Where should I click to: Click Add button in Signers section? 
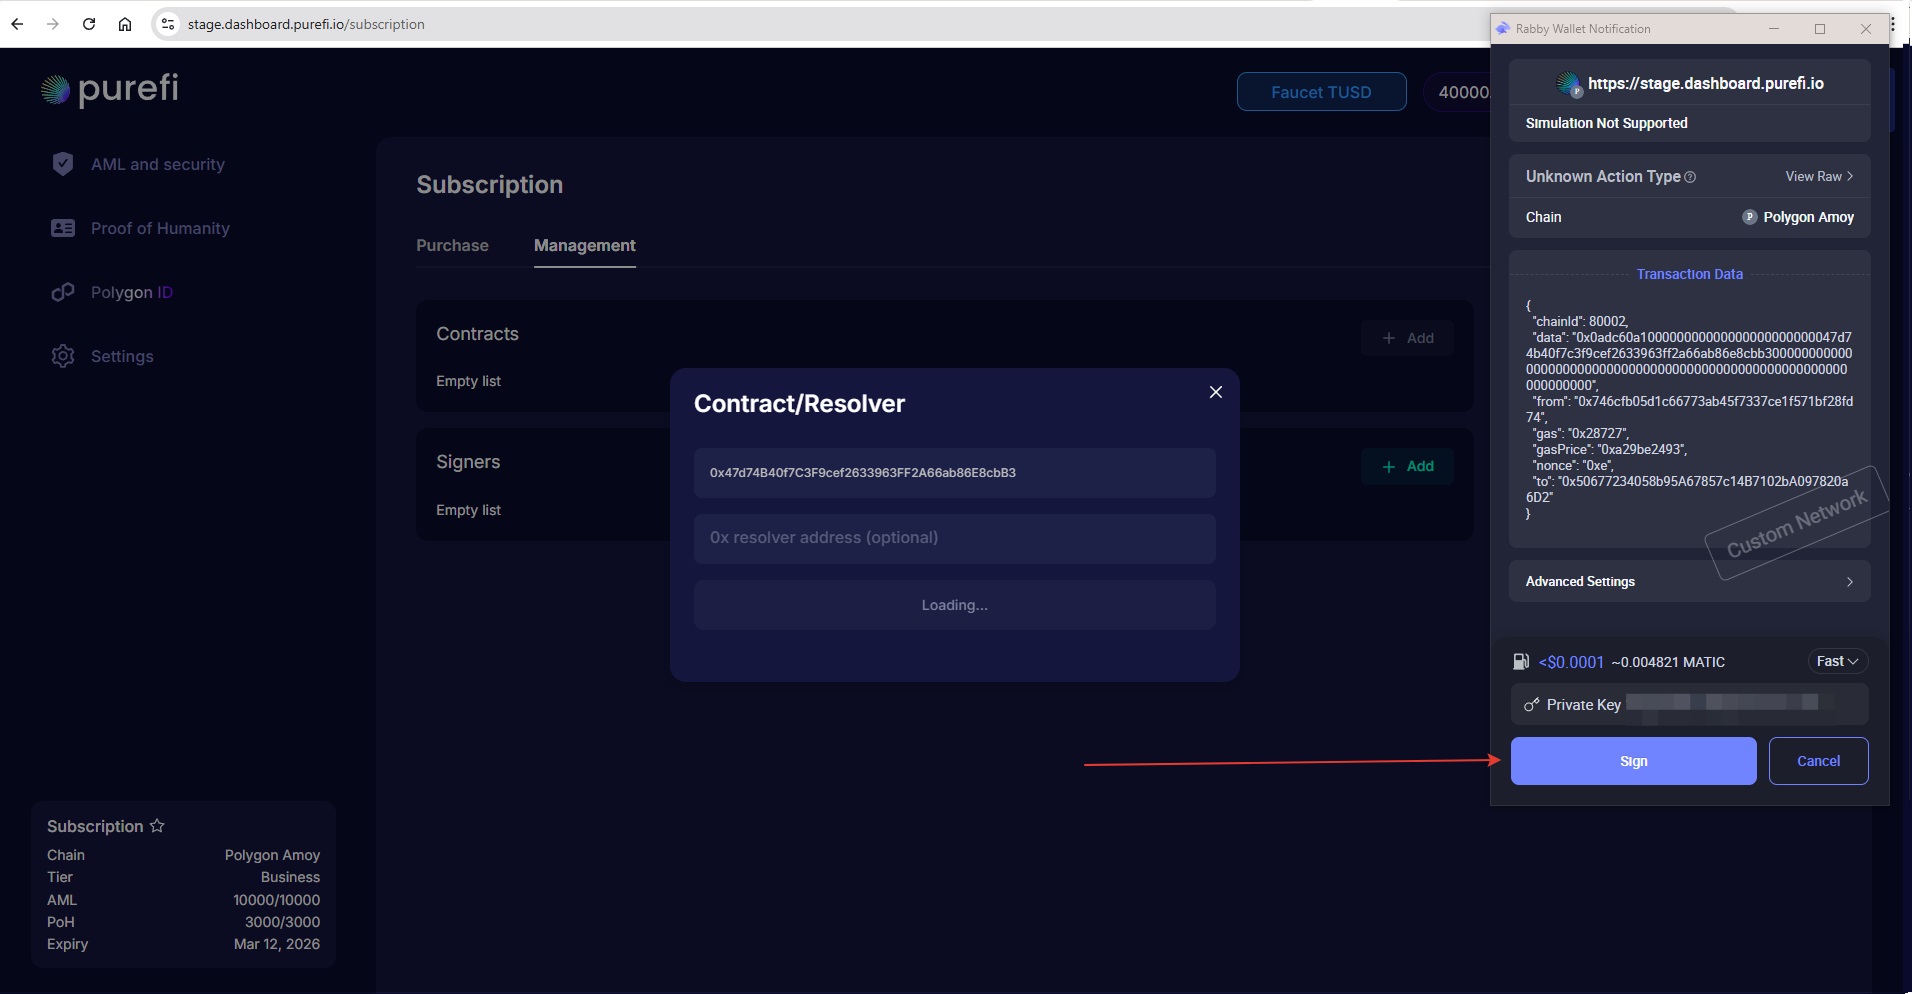1407,466
